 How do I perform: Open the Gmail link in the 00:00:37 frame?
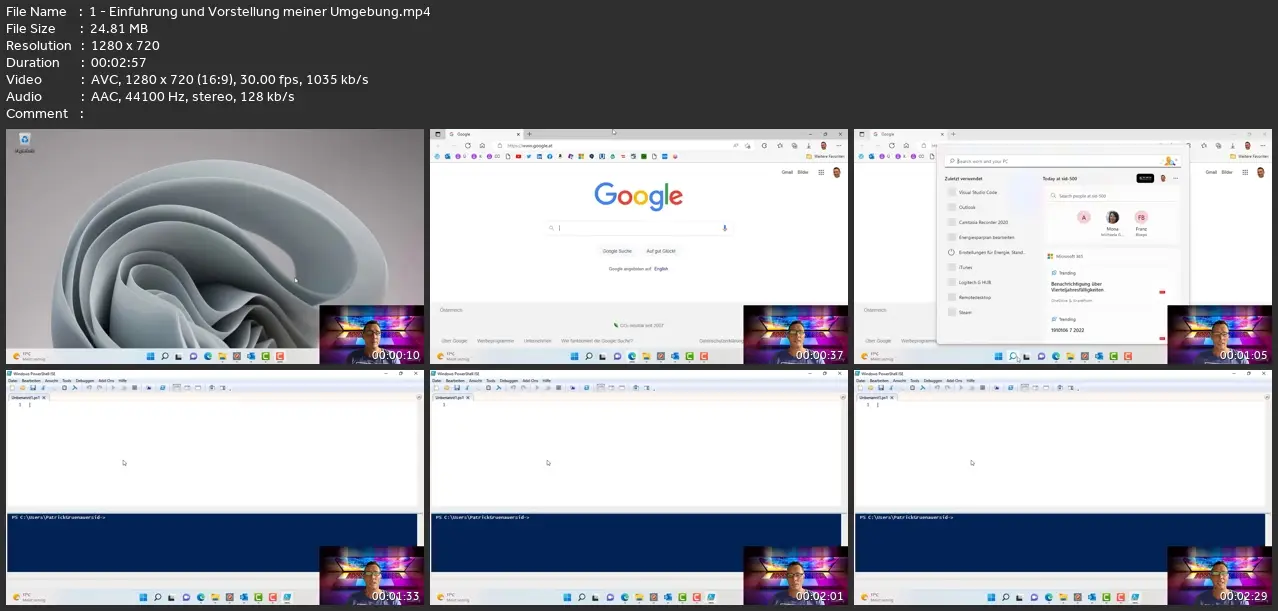[x=787, y=172]
